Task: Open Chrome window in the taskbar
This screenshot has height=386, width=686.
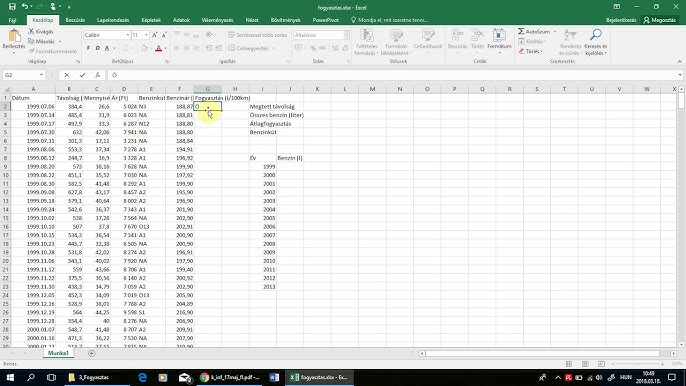Action: coord(230,377)
